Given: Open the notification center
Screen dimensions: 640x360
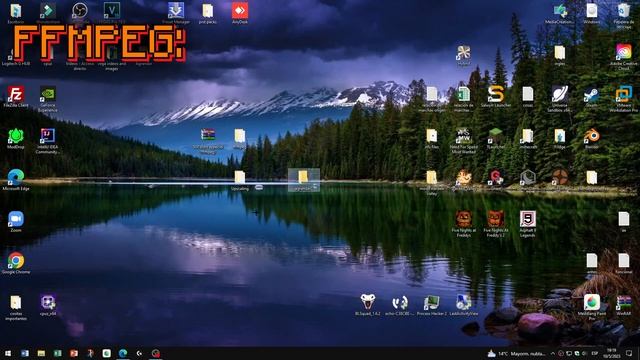Looking at the screenshot, I should (629, 353).
